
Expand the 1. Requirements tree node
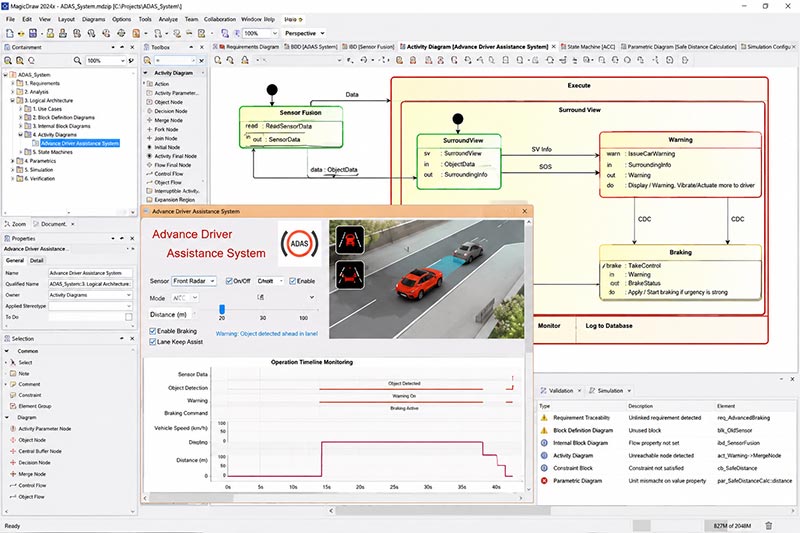pyautogui.click(x=13, y=83)
